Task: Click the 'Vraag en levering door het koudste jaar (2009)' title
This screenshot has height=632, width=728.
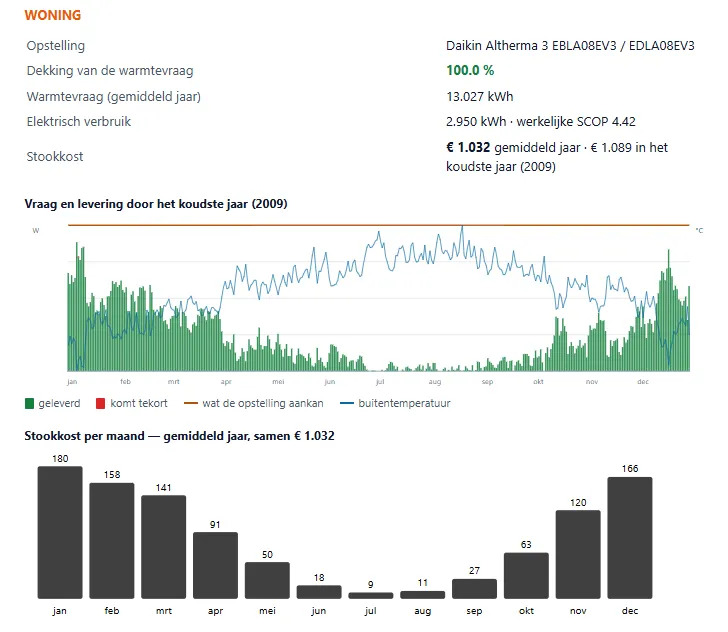Action: coord(156,204)
